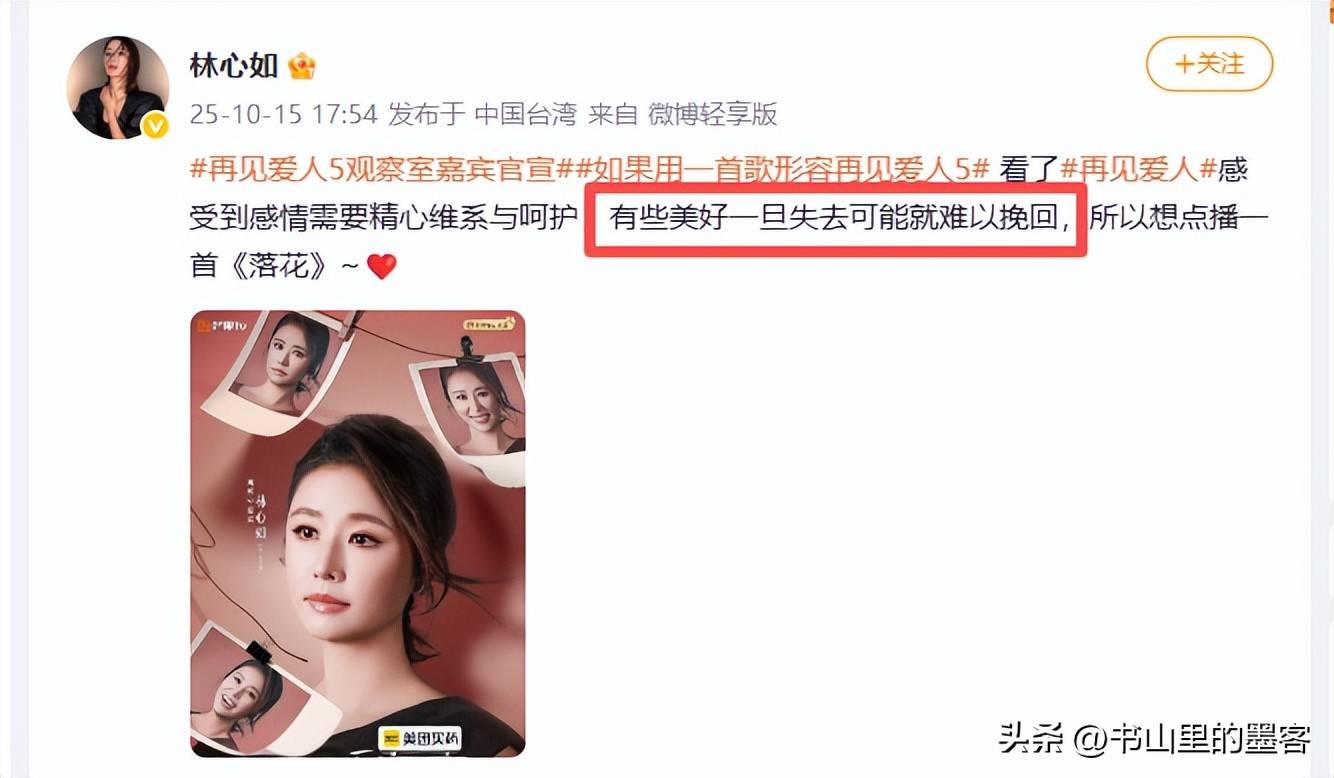This screenshot has width=1334, height=778.
Task: Click the +关注 follow button
Action: [1209, 65]
